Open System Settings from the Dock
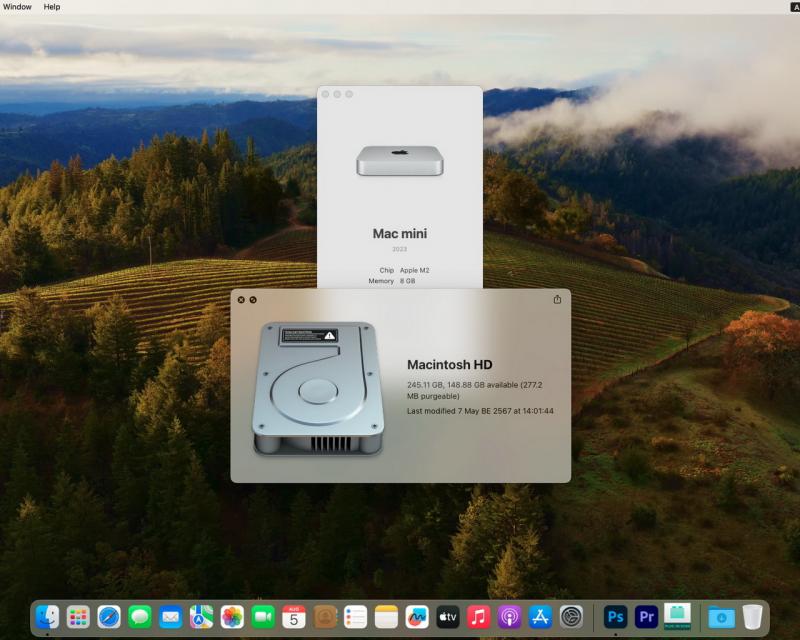Viewport: 800px width, 640px height. (571, 617)
